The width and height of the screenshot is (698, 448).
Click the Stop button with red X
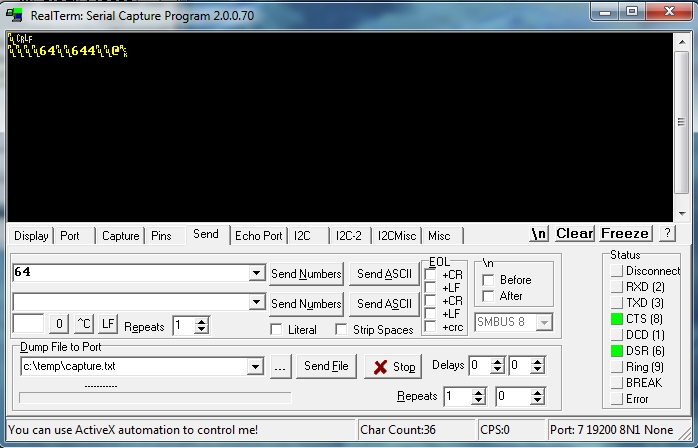(x=393, y=367)
